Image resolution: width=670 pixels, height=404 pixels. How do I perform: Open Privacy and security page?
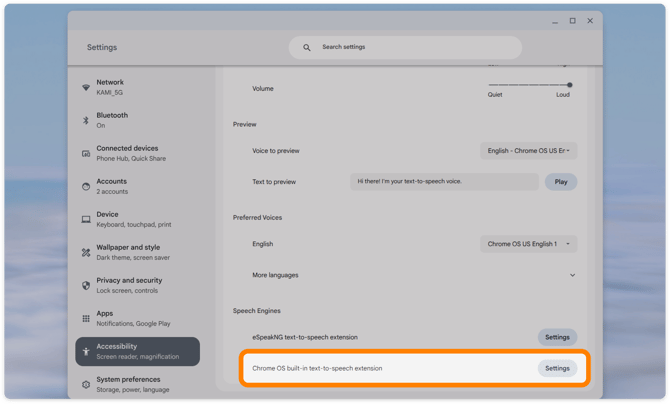point(138,285)
